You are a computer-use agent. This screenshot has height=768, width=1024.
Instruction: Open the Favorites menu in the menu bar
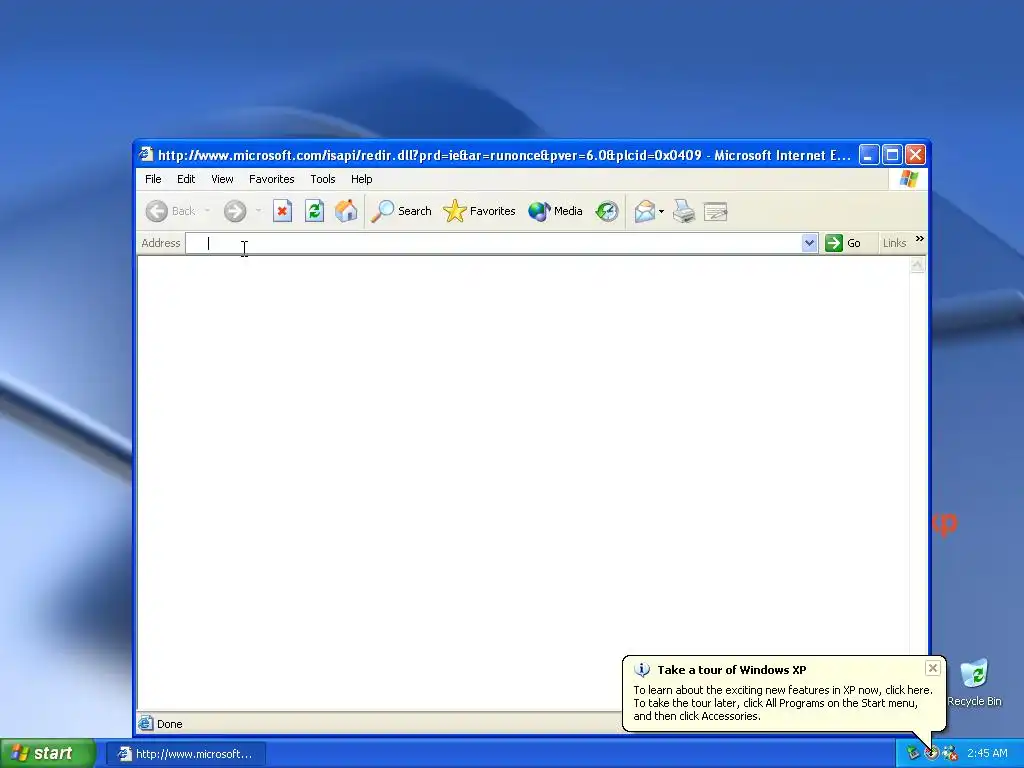coord(272,179)
